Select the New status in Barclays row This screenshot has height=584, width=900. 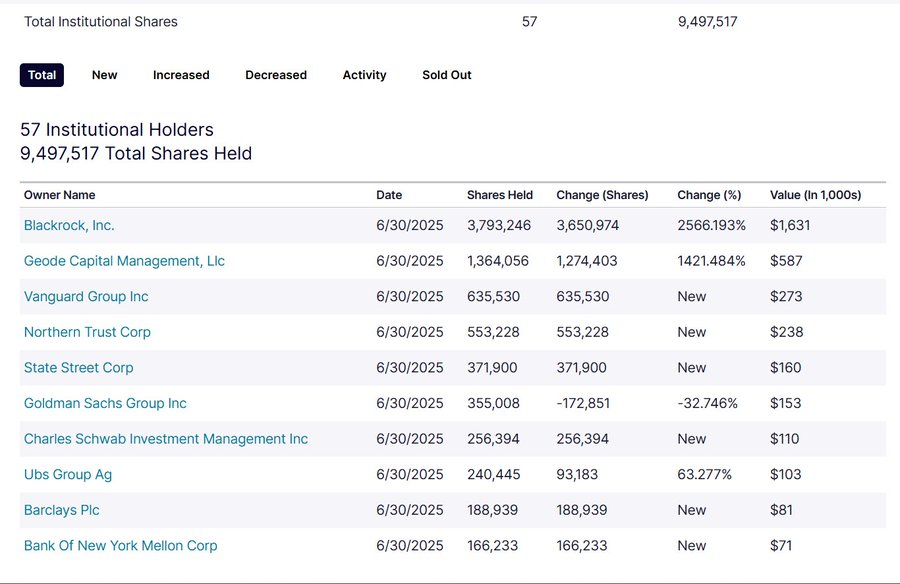point(692,510)
